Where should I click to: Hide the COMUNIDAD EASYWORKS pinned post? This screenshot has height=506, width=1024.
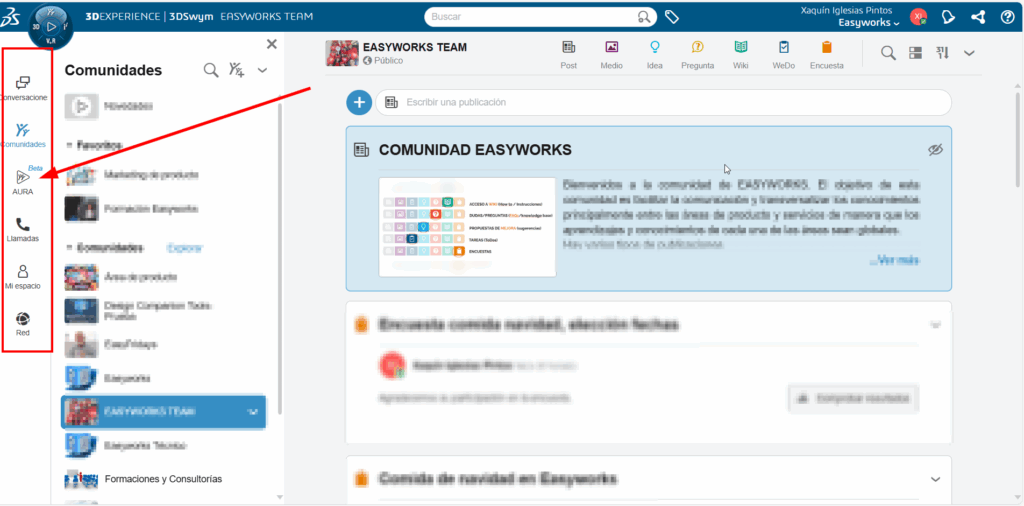[x=936, y=150]
